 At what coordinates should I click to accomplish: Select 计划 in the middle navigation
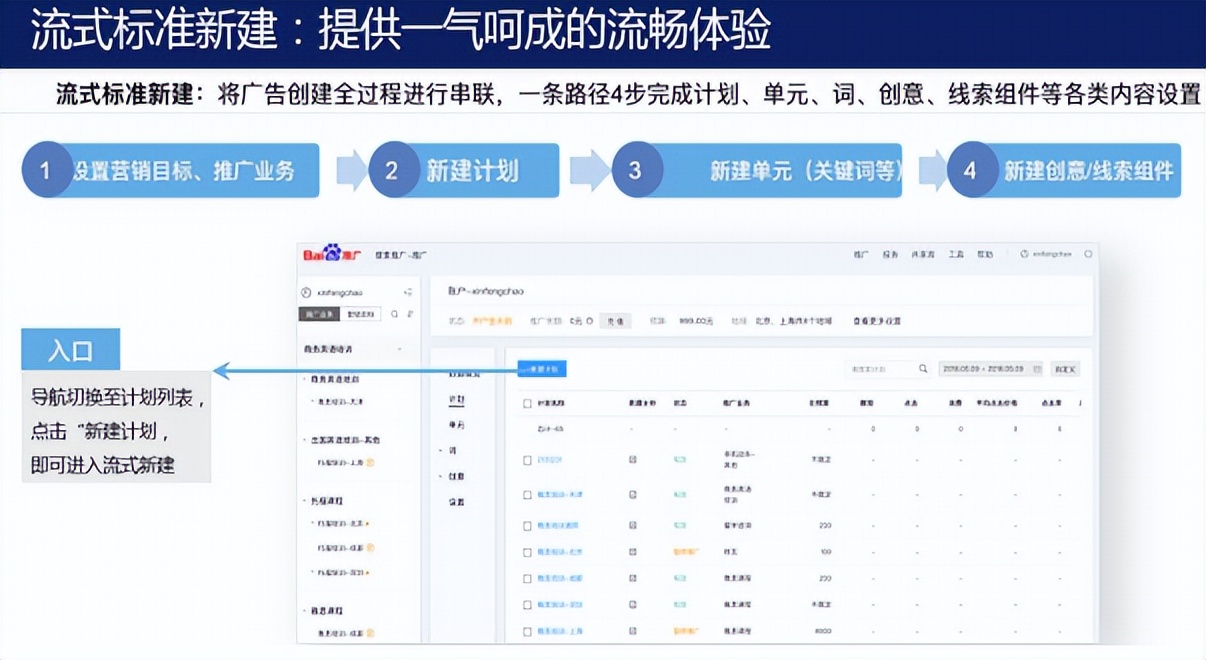tap(457, 400)
